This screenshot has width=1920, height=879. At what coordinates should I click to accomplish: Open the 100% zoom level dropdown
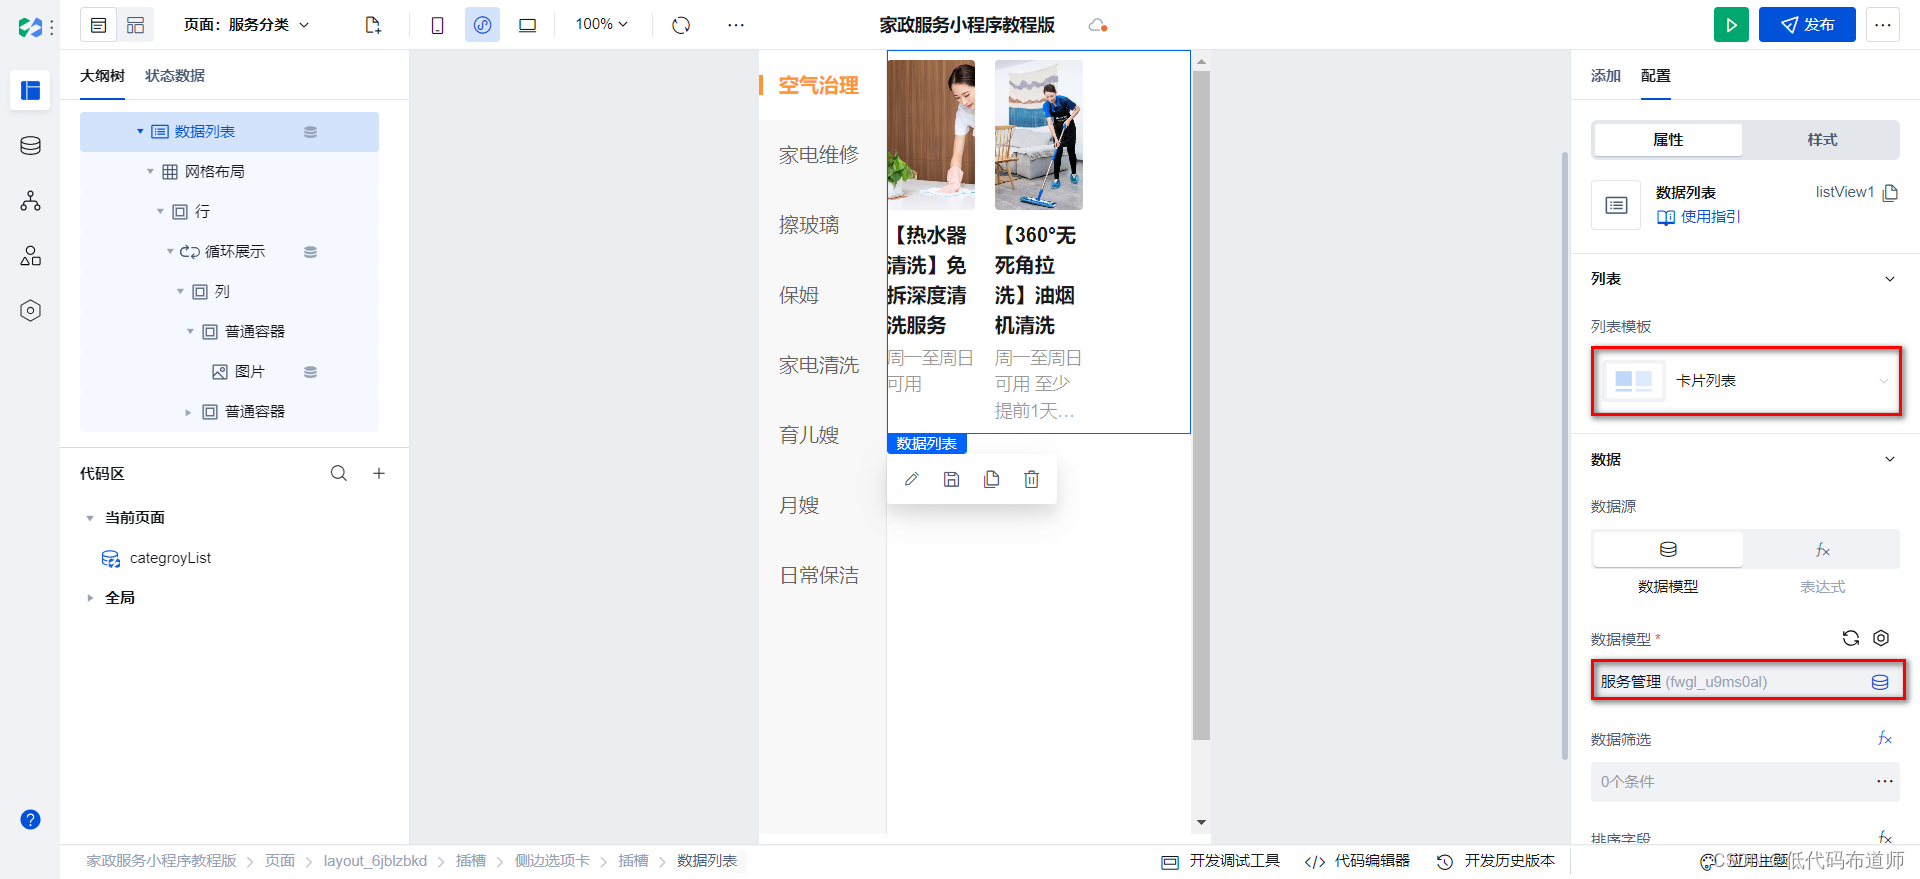tap(602, 25)
